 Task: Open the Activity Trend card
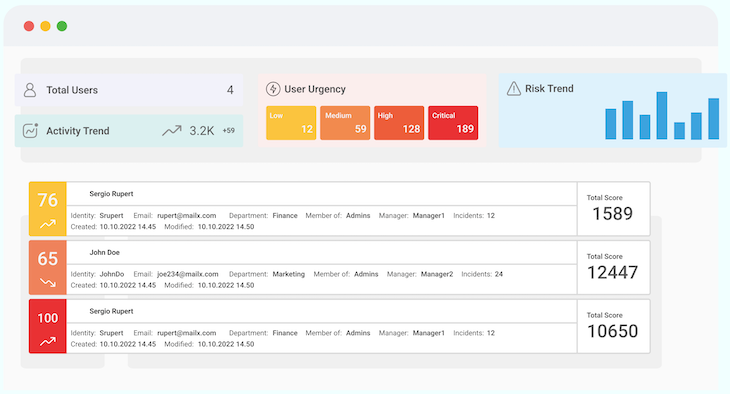[x=129, y=131]
